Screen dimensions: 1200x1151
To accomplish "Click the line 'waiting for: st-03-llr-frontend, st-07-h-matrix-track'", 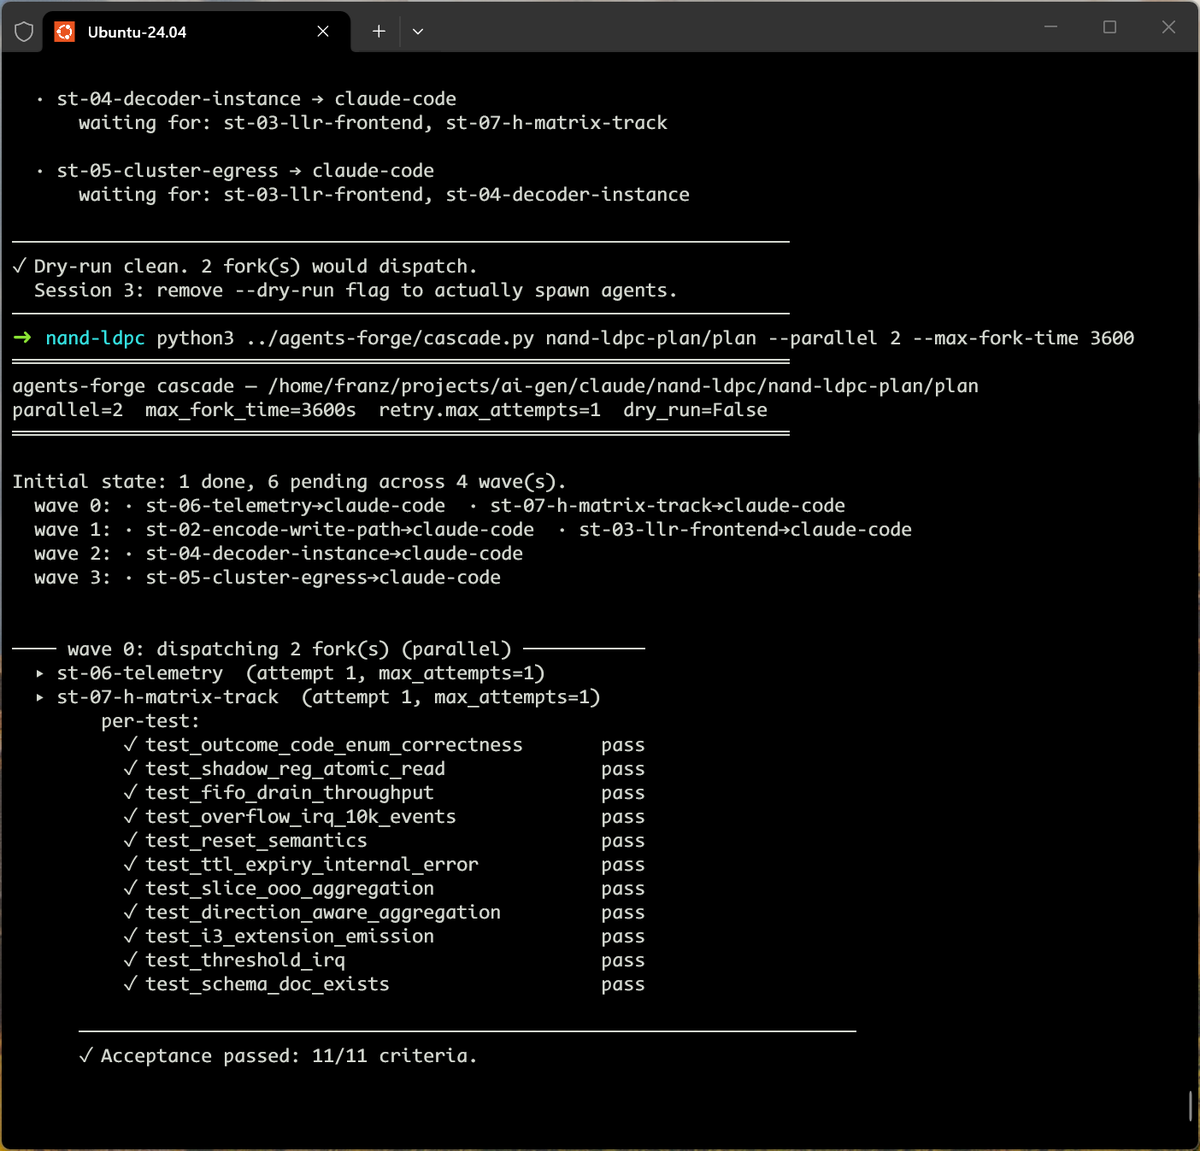I will click(373, 123).
